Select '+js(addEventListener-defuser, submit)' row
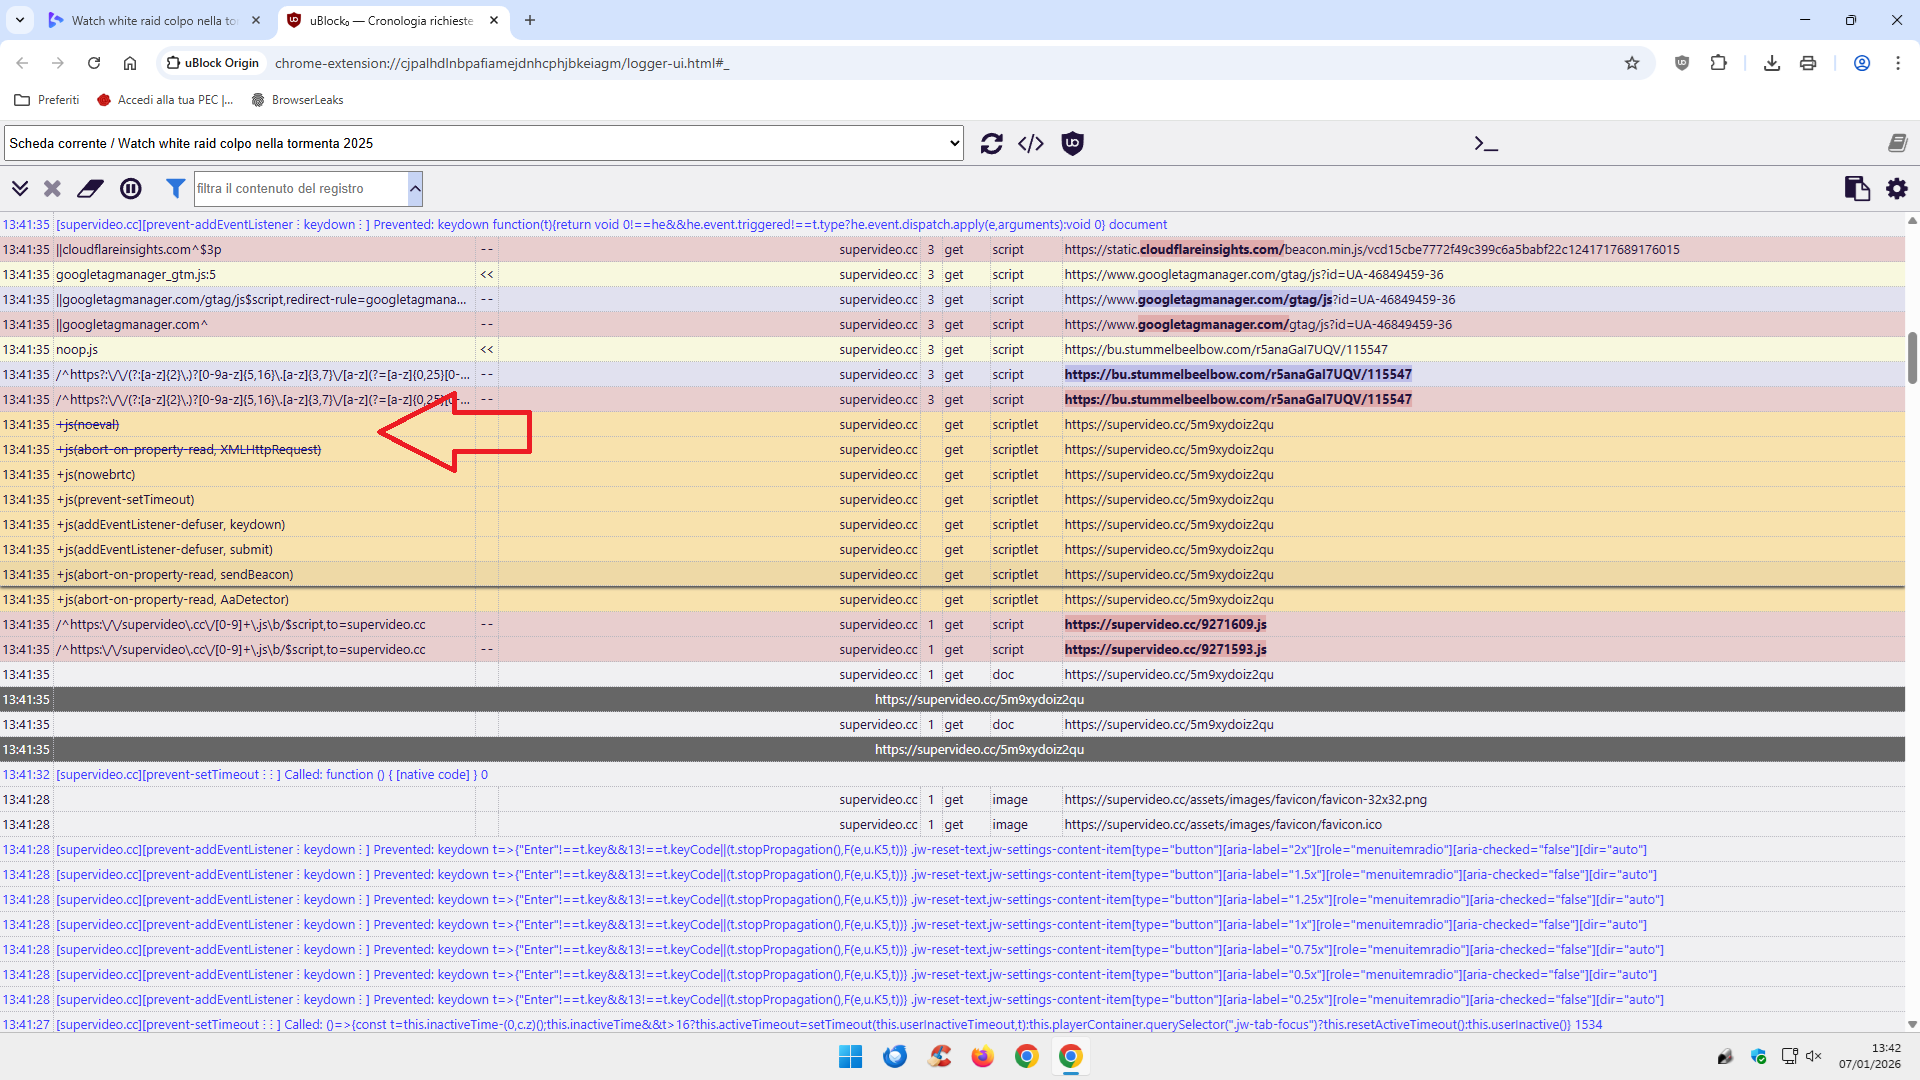The height and width of the screenshot is (1080, 1920). tap(952, 550)
